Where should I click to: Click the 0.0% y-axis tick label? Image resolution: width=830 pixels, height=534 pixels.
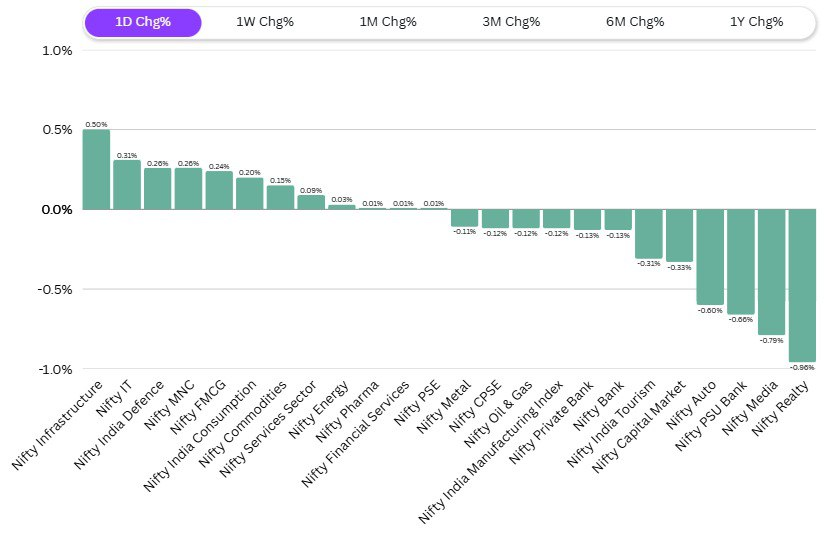point(57,210)
